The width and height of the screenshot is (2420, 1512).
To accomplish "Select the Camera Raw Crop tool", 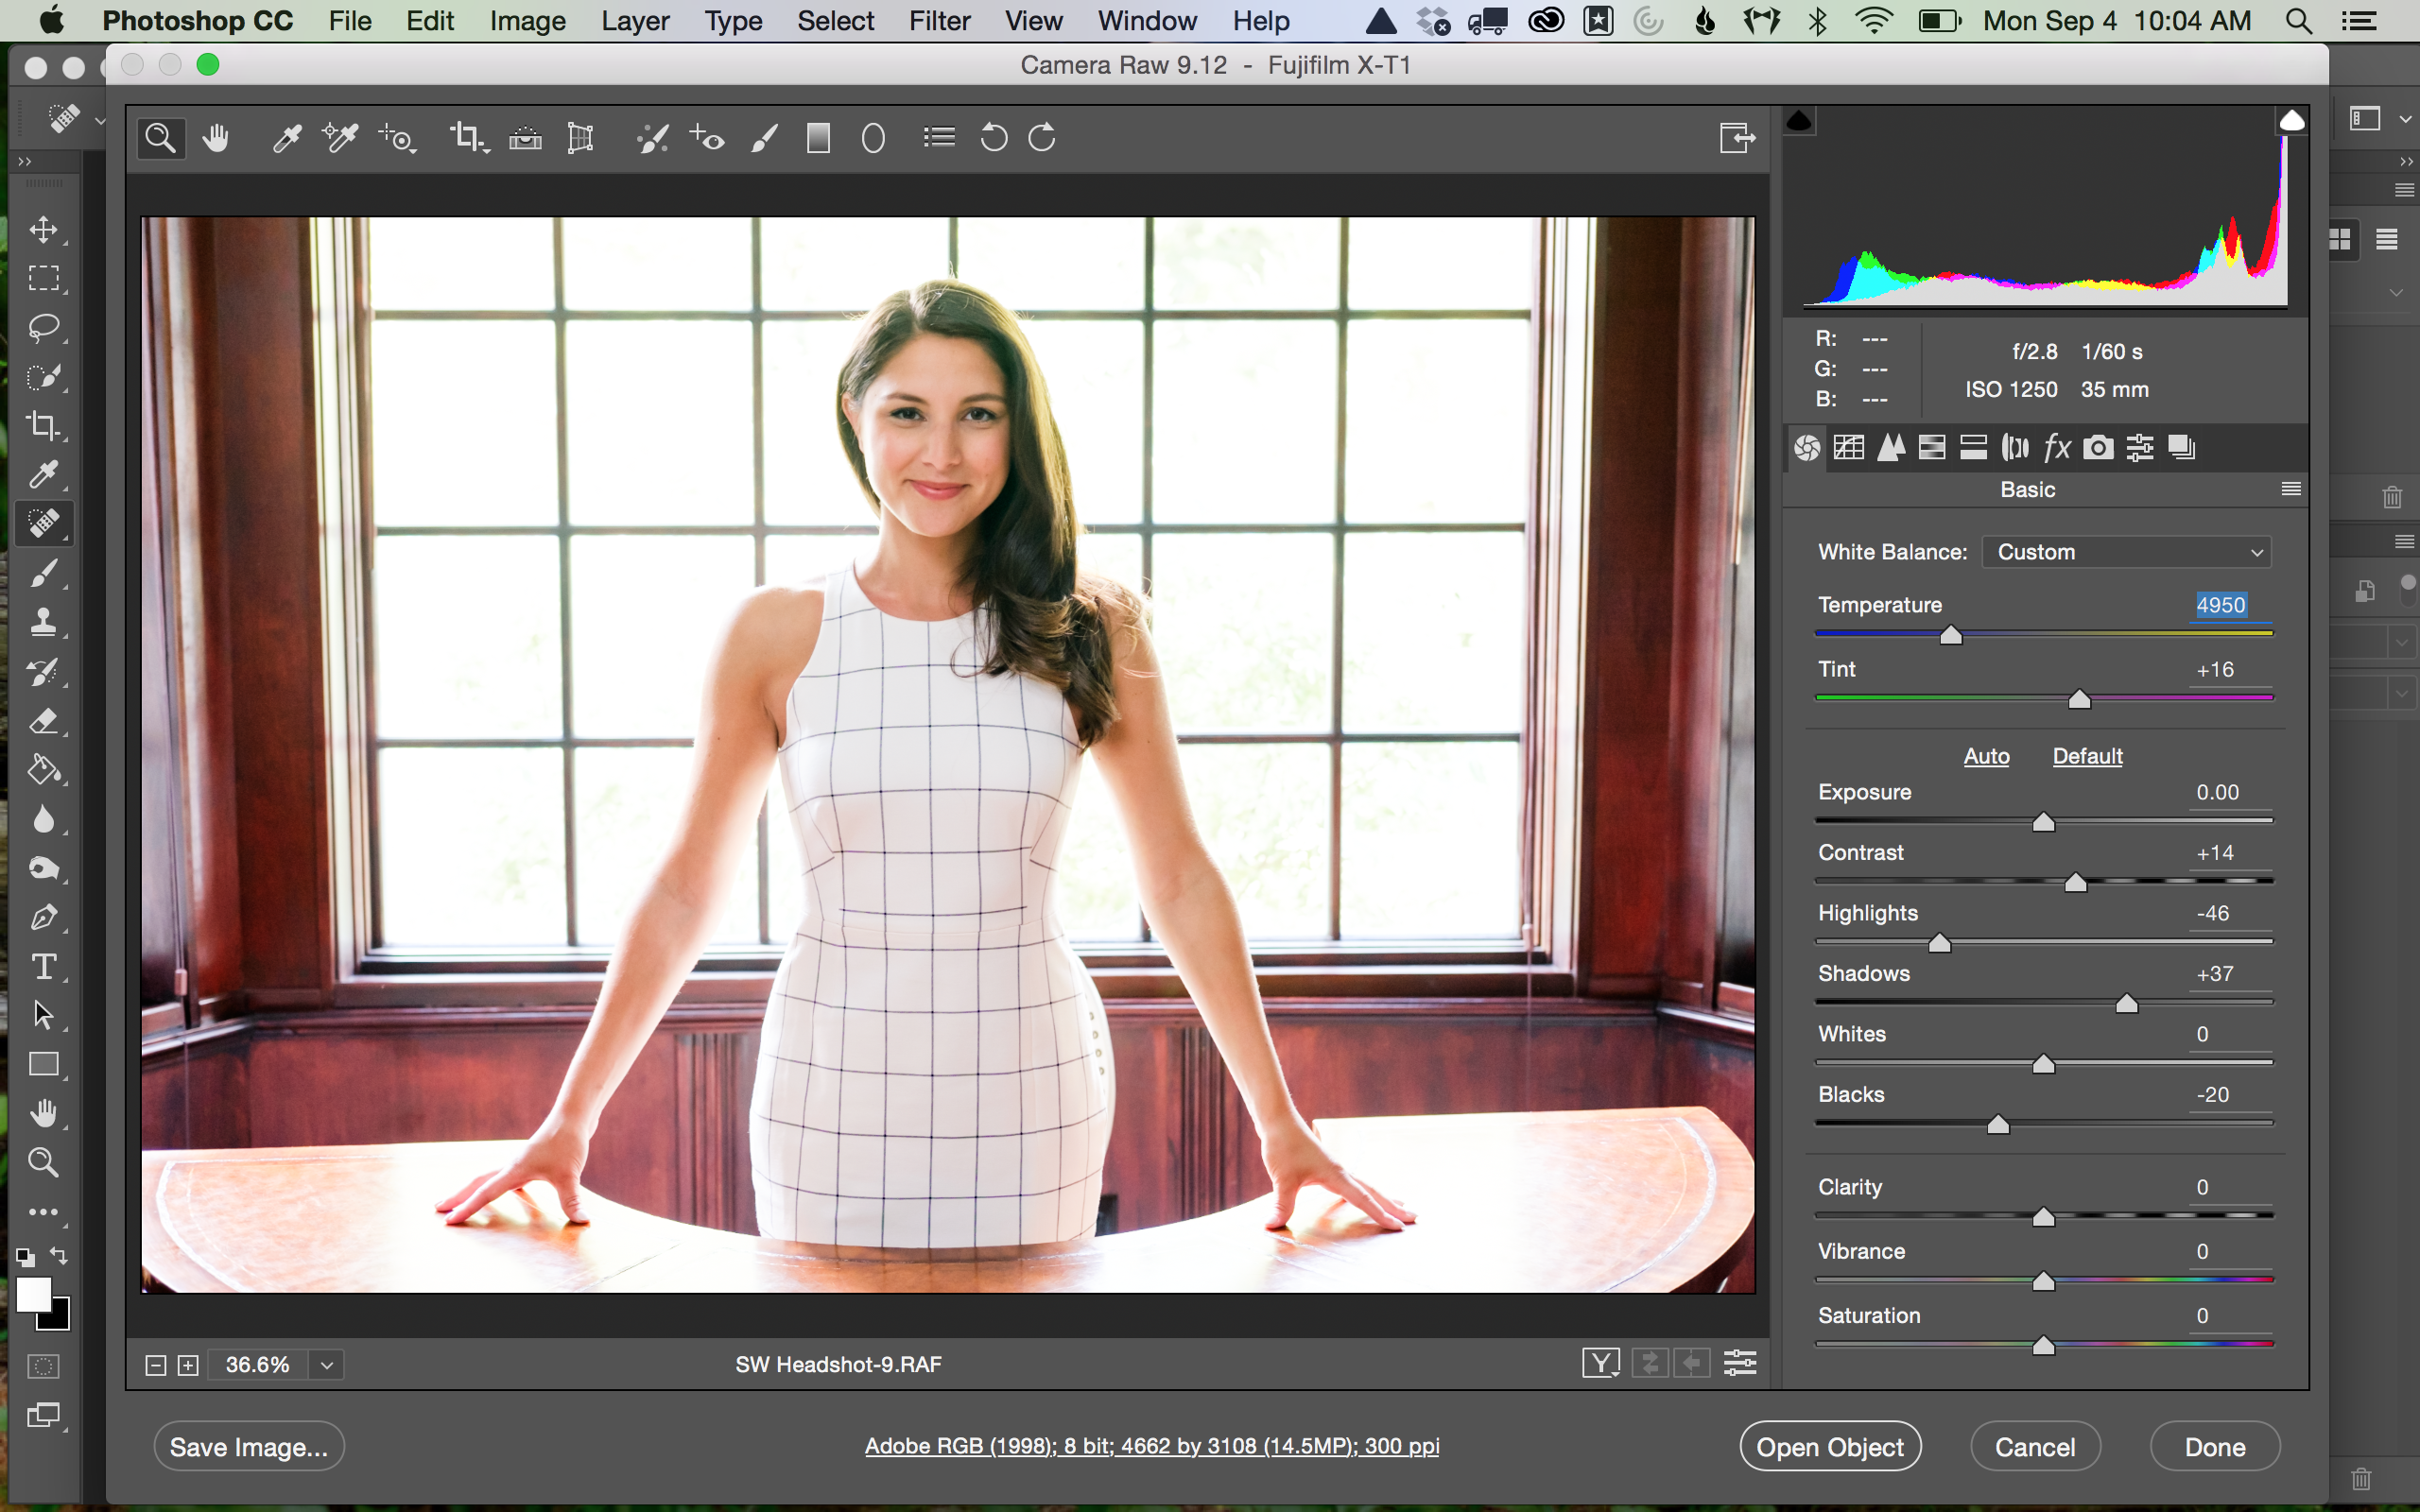I will [x=468, y=138].
